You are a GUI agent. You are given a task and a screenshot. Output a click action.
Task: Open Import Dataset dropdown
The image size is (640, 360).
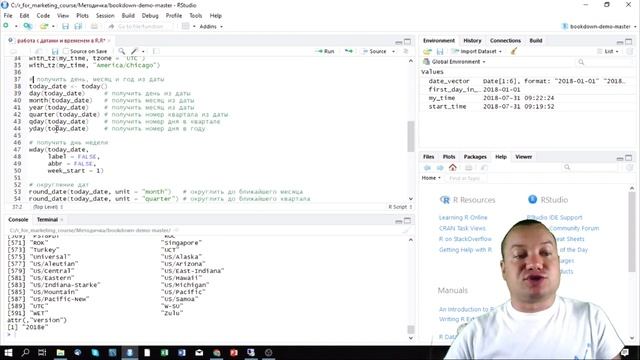pos(476,51)
